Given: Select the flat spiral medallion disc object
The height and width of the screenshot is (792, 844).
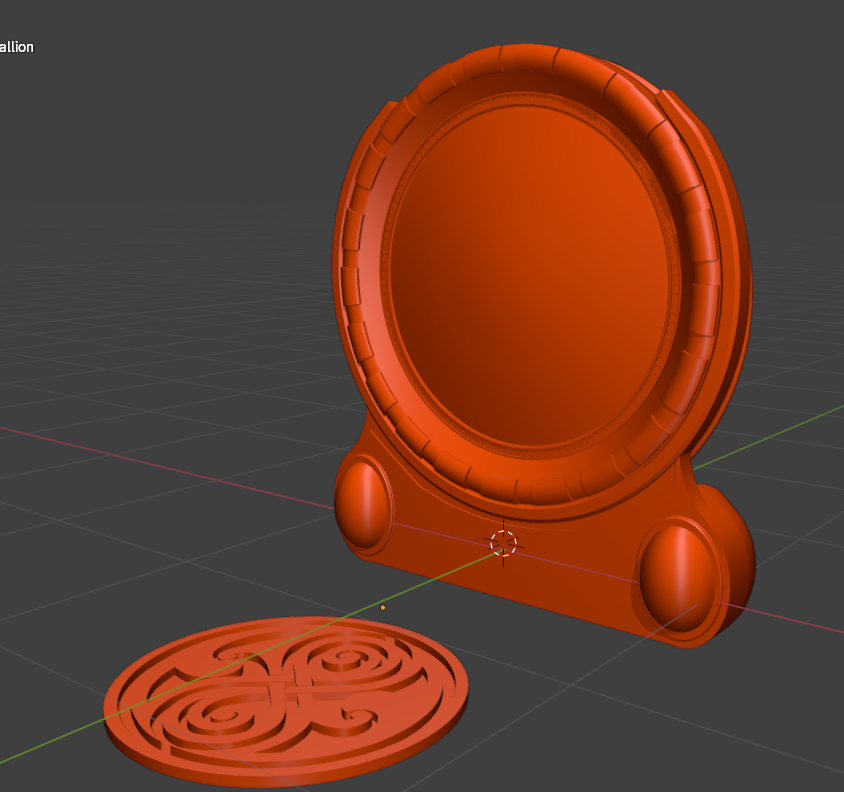Looking at the screenshot, I should [x=286, y=700].
